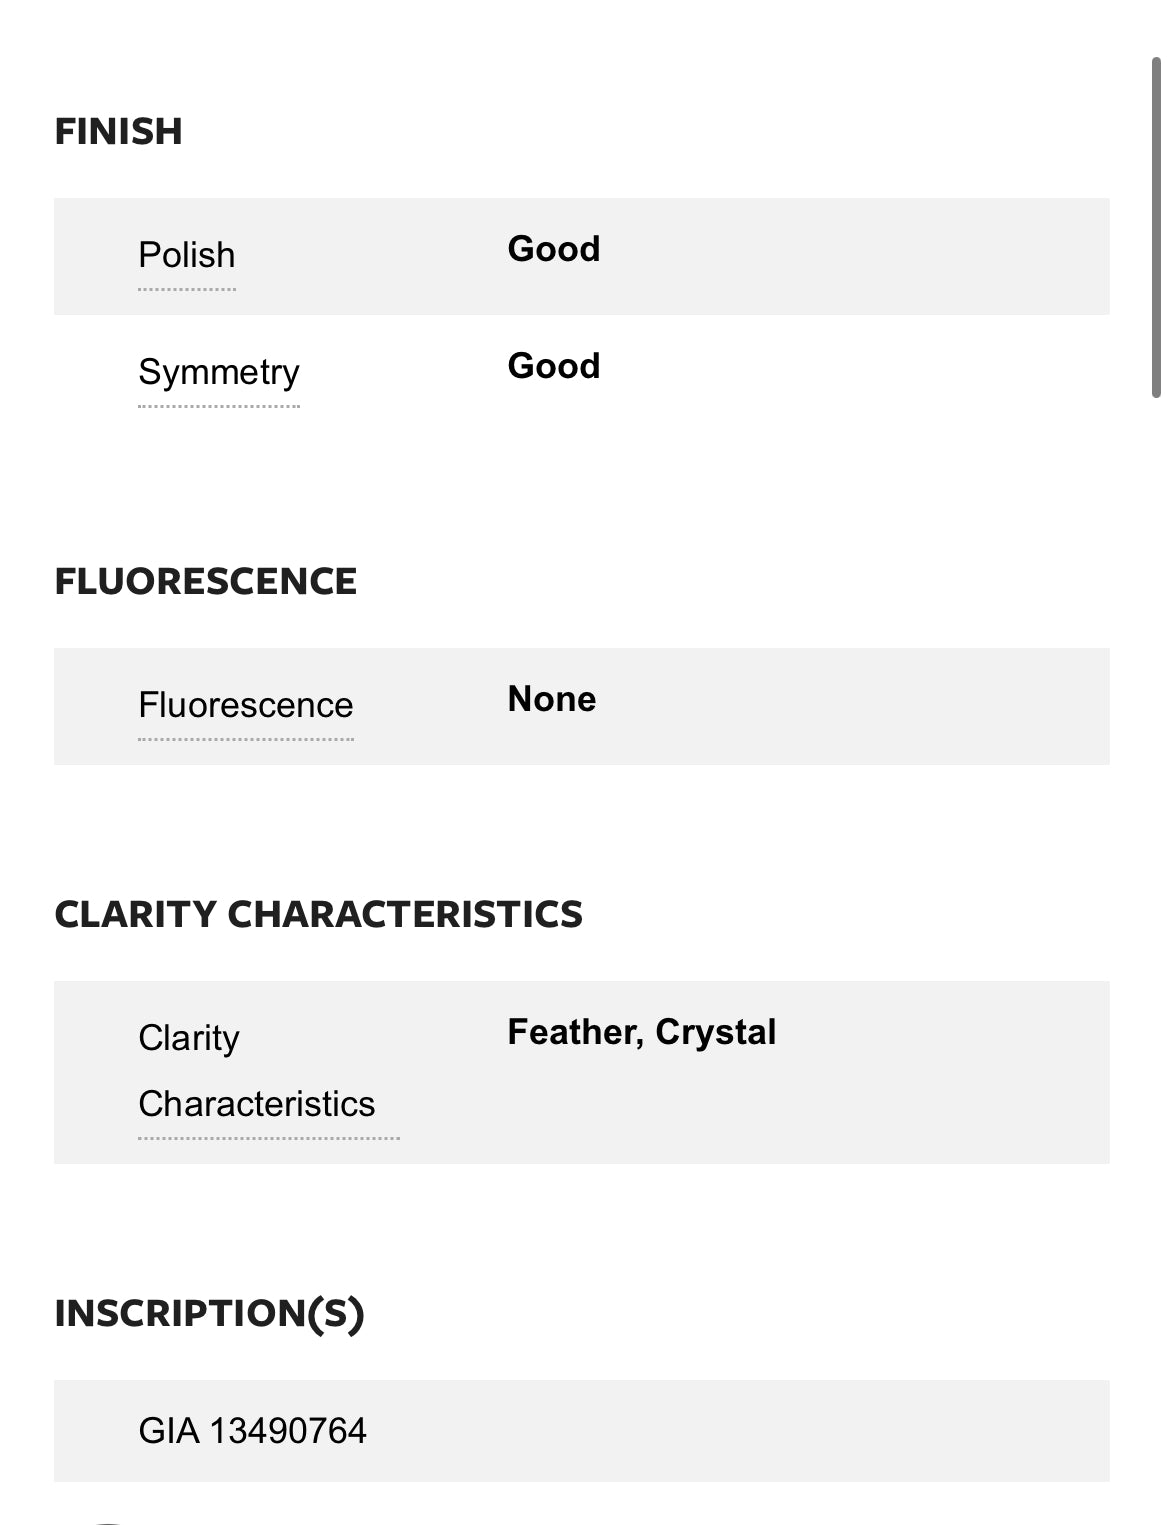
Task: Click the Feather, Crystal value text
Action: point(642,1032)
